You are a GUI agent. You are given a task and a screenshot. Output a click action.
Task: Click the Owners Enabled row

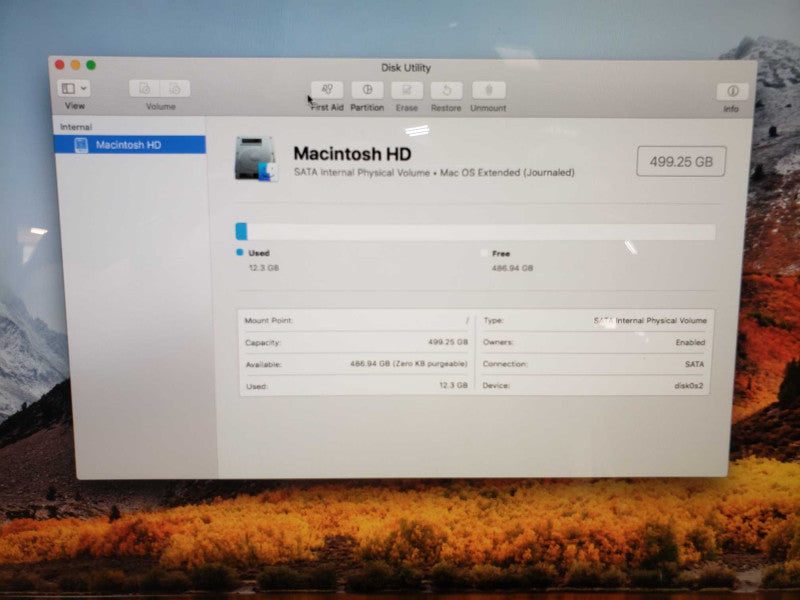point(594,342)
